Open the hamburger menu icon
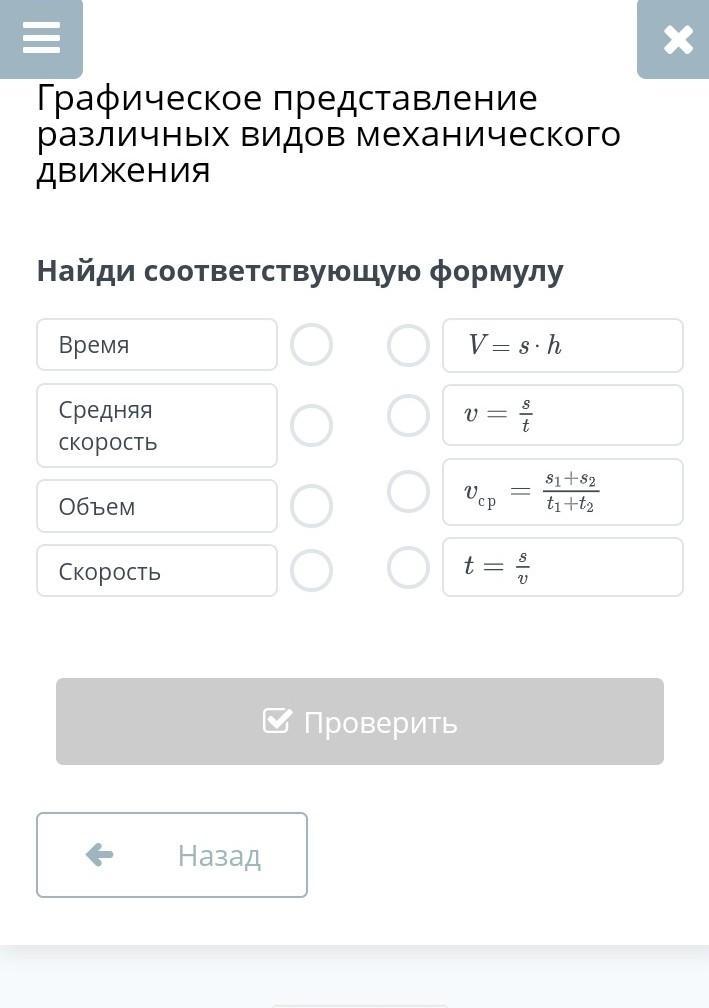 pyautogui.click(x=41, y=38)
